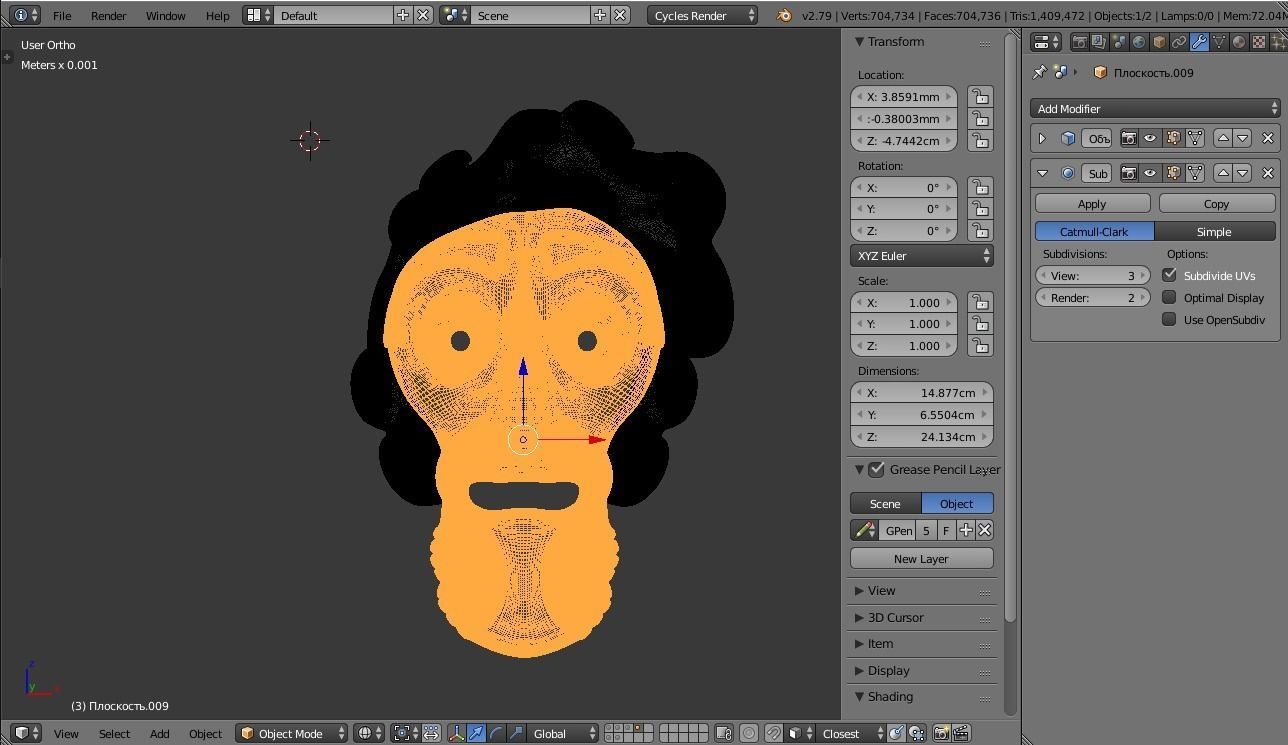Open the Help menu
This screenshot has width=1288, height=745.
pyautogui.click(x=218, y=15)
